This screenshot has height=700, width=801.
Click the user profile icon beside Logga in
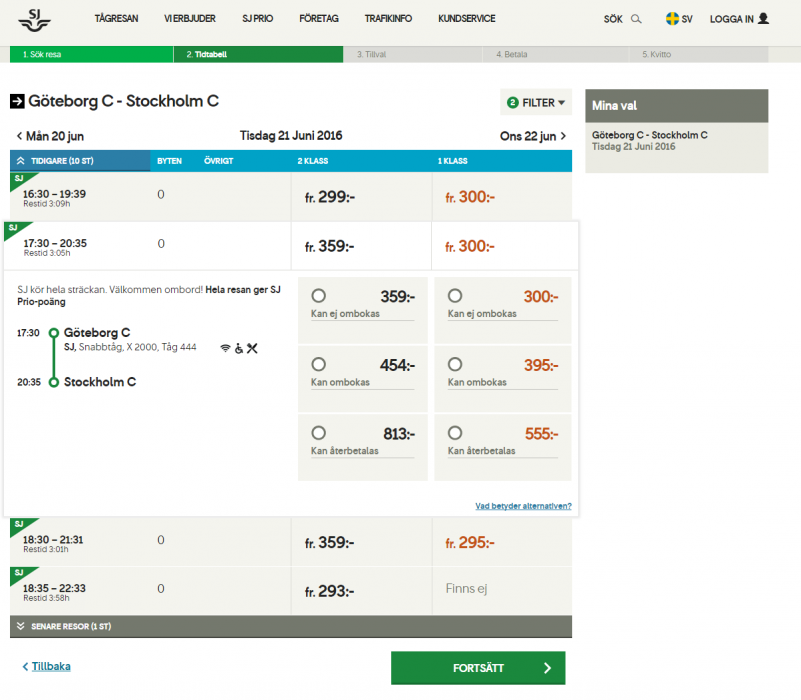click(x=764, y=19)
